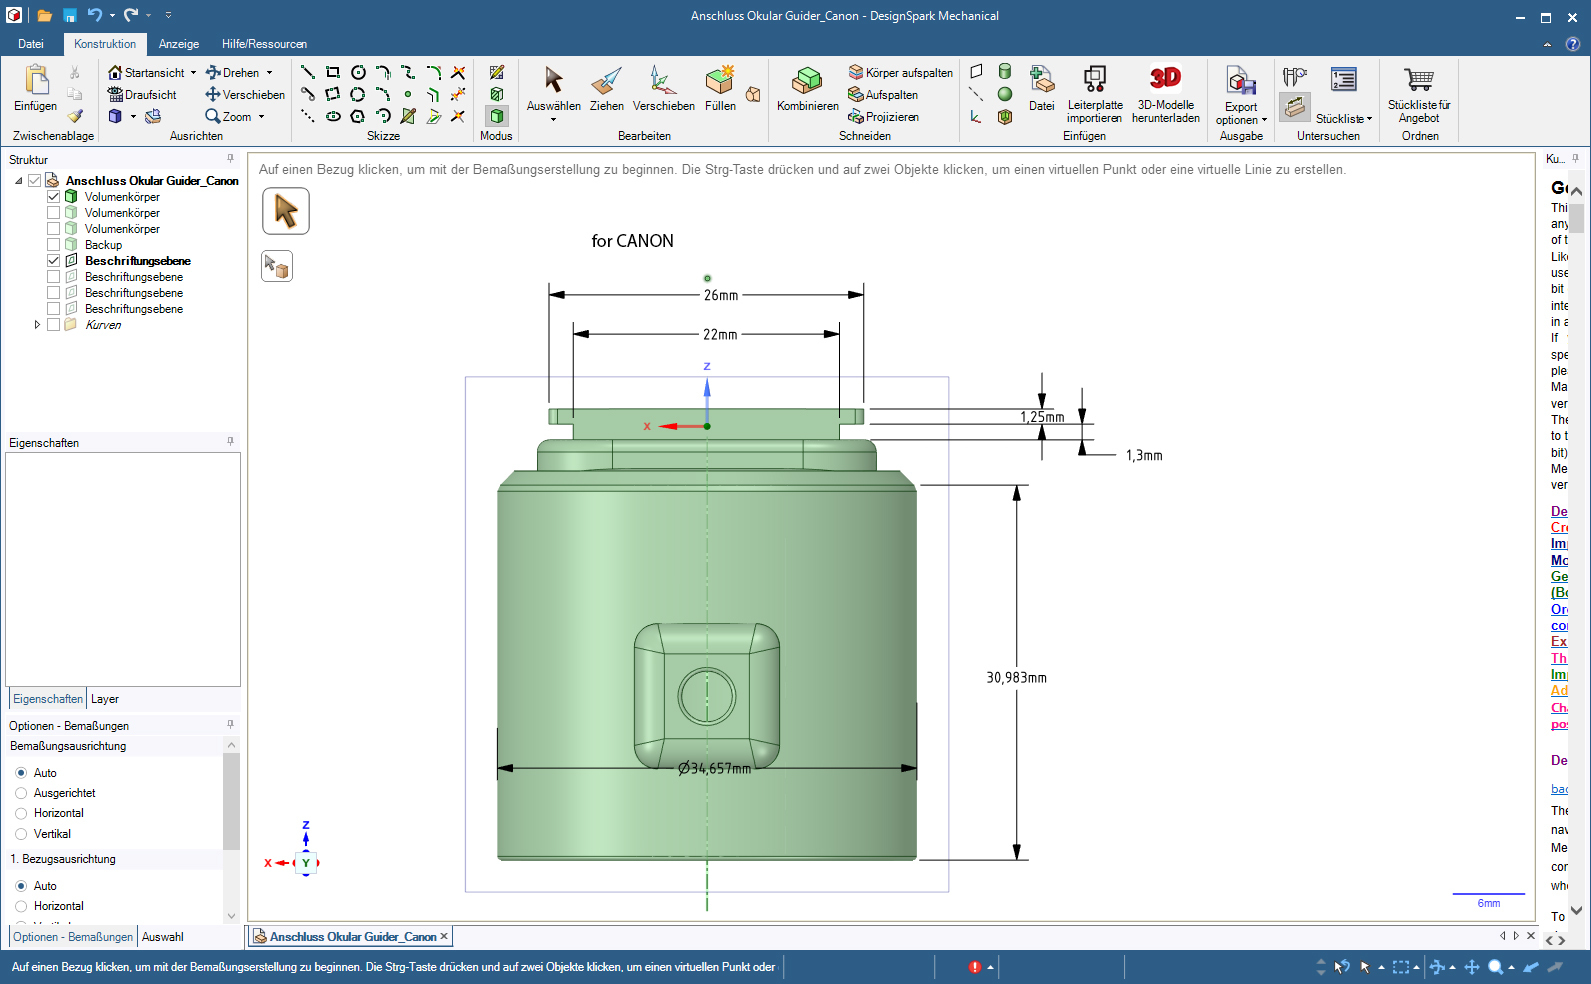Check the Backup visibility checkbox
Image resolution: width=1591 pixels, height=984 pixels.
[54, 245]
